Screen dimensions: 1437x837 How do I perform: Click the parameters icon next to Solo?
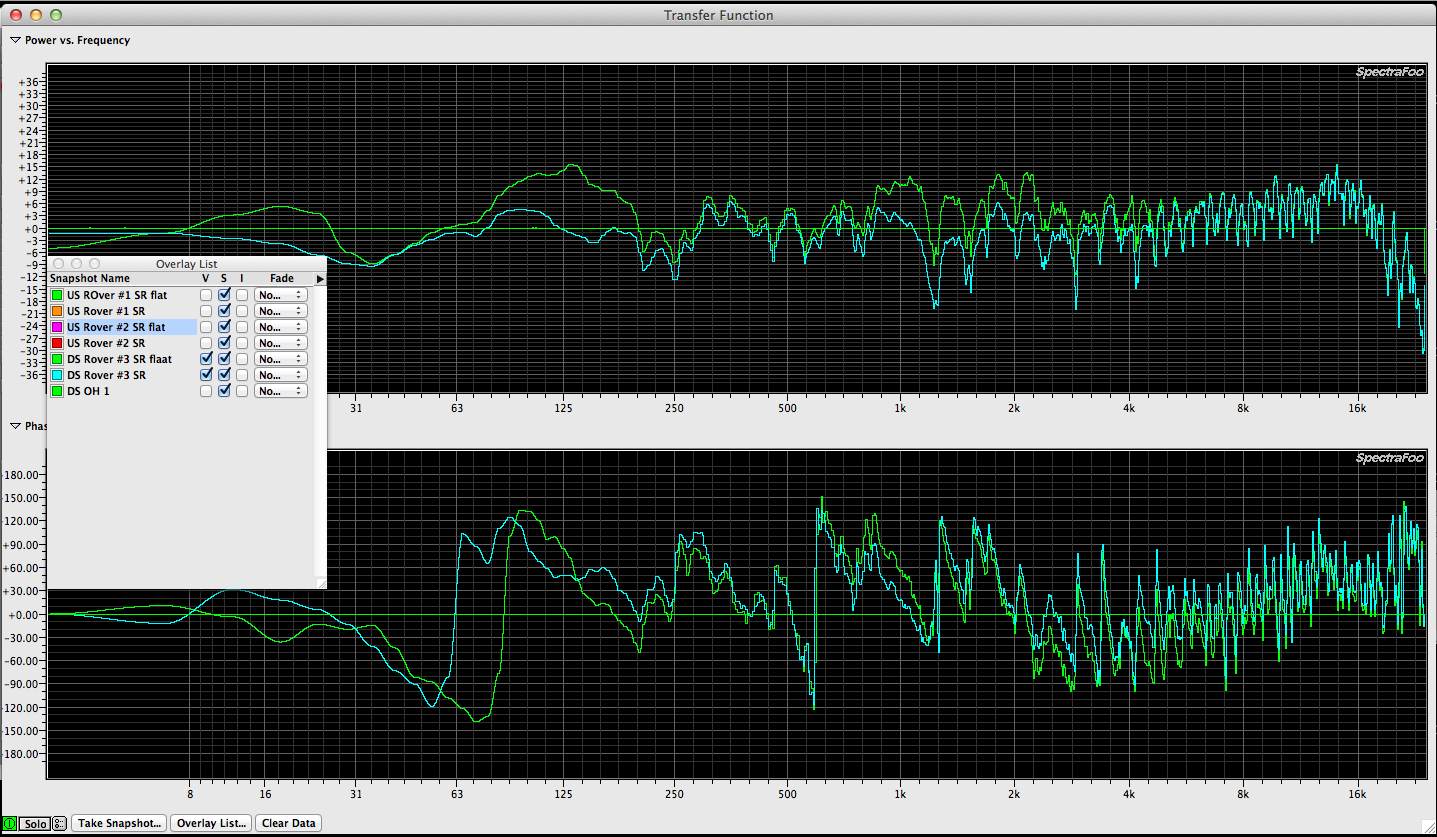(x=59, y=824)
